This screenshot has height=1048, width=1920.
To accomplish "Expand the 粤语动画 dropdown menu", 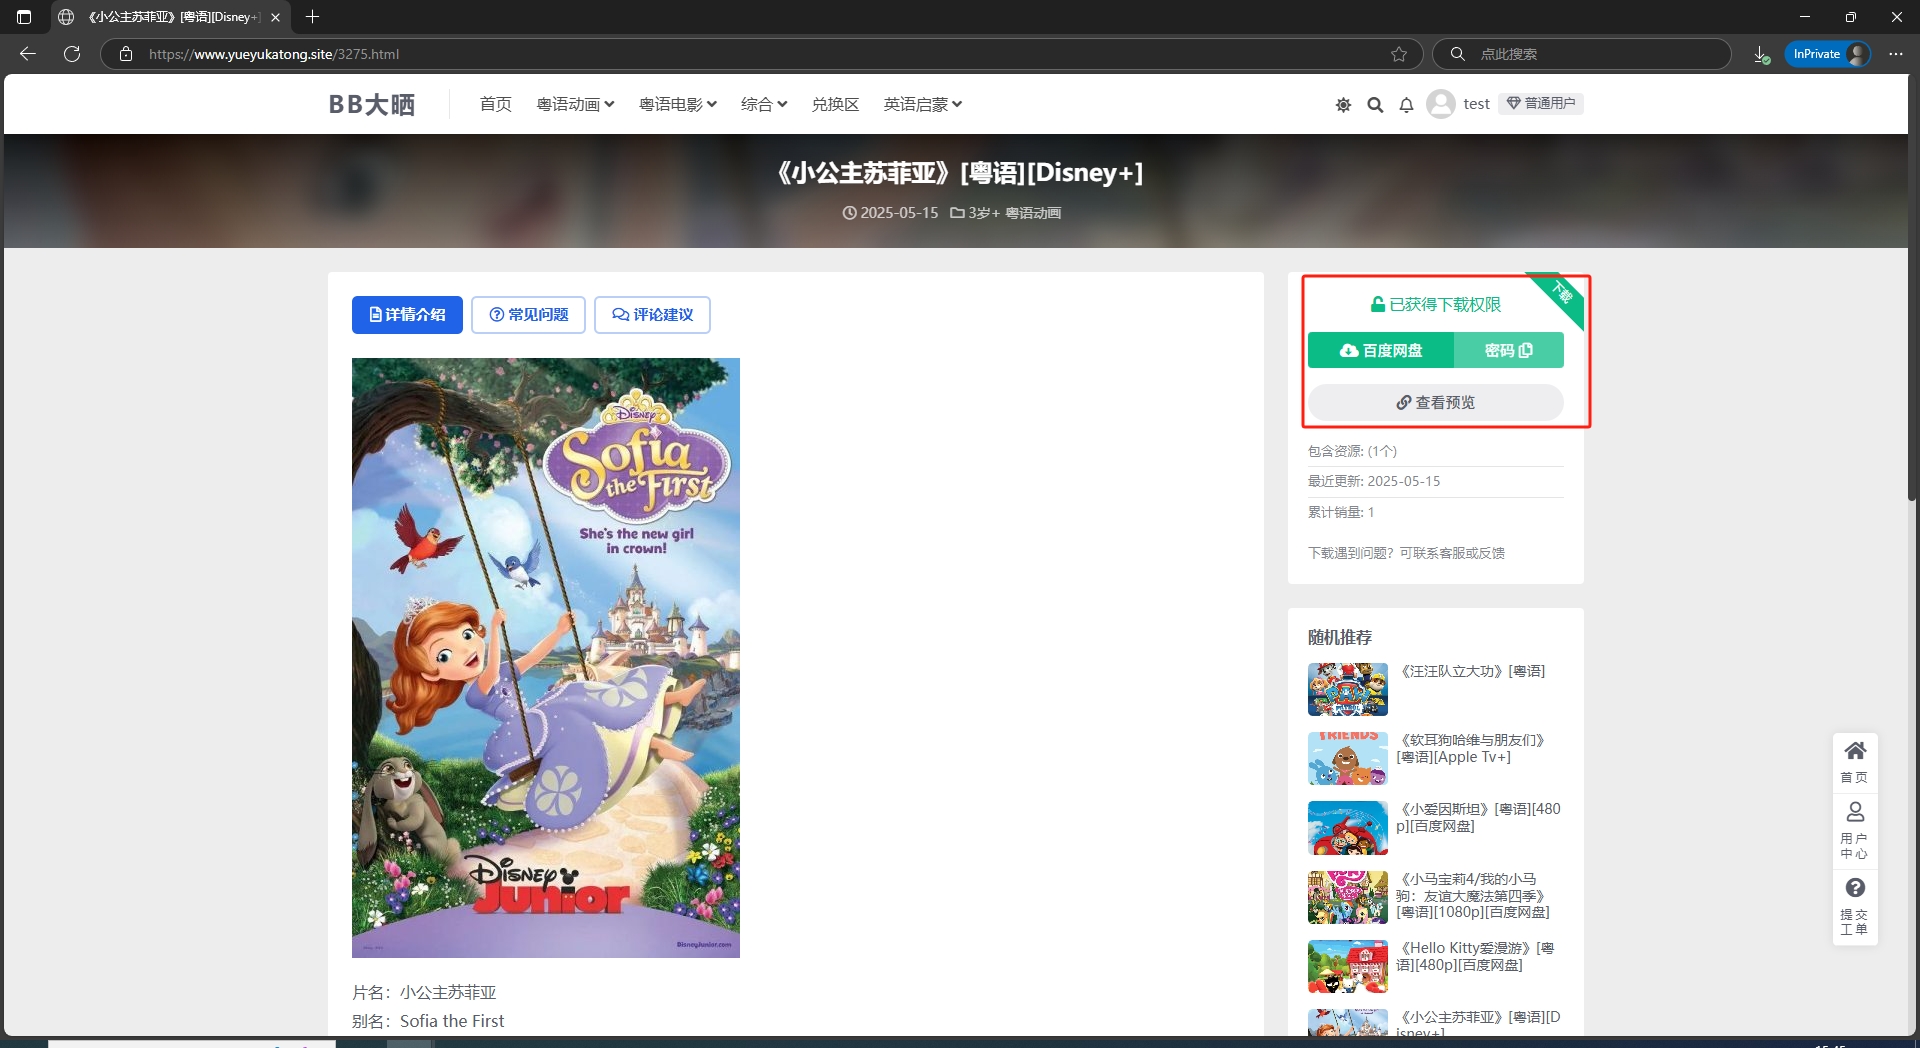I will 575,104.
